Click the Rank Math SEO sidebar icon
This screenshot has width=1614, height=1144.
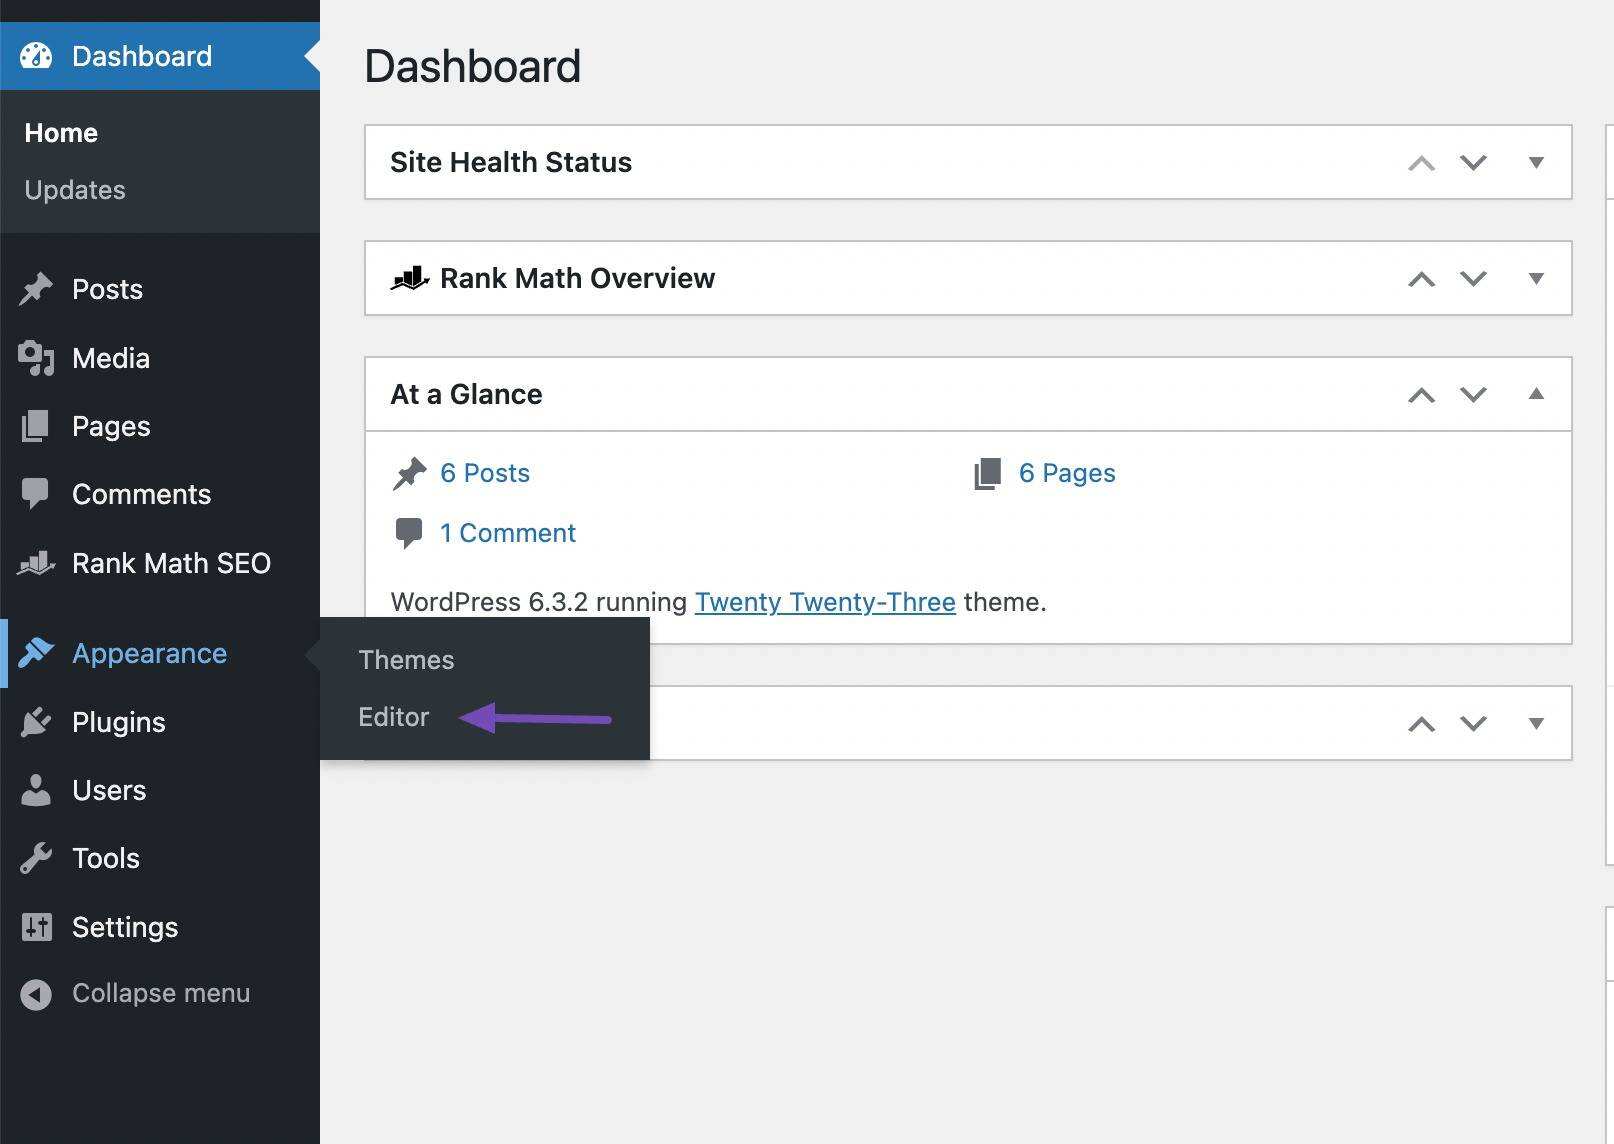tap(36, 563)
